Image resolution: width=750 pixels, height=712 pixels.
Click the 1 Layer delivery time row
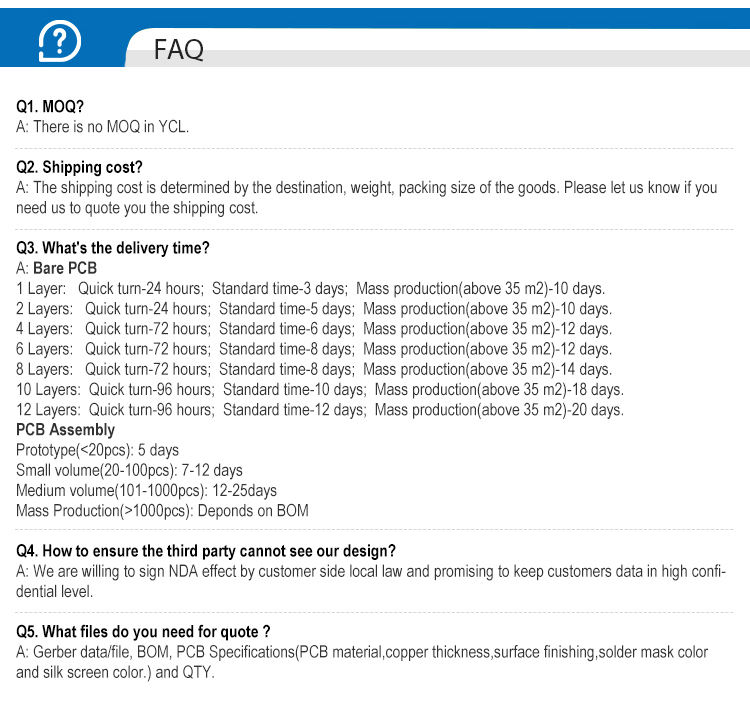coord(310,289)
